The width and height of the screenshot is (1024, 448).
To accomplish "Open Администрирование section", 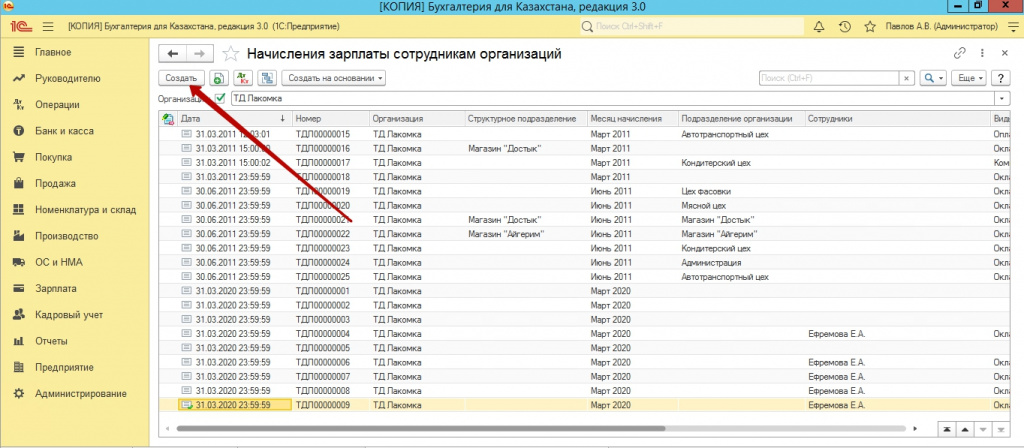I will click(x=81, y=393).
